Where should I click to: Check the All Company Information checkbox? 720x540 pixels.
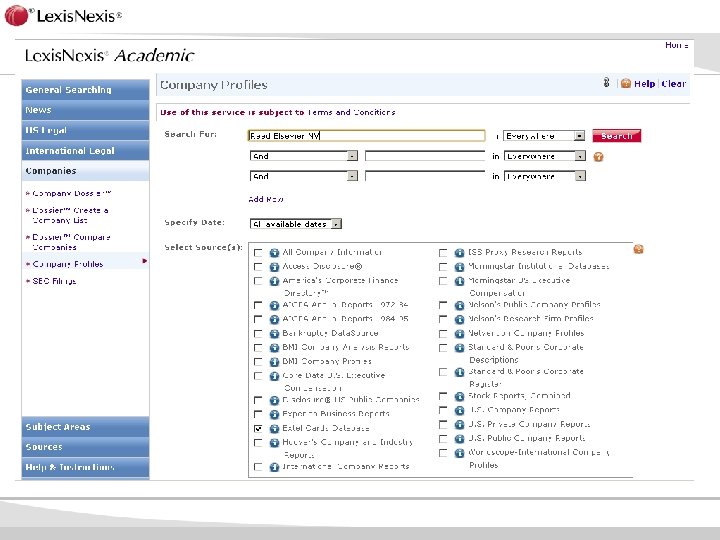(x=258, y=253)
